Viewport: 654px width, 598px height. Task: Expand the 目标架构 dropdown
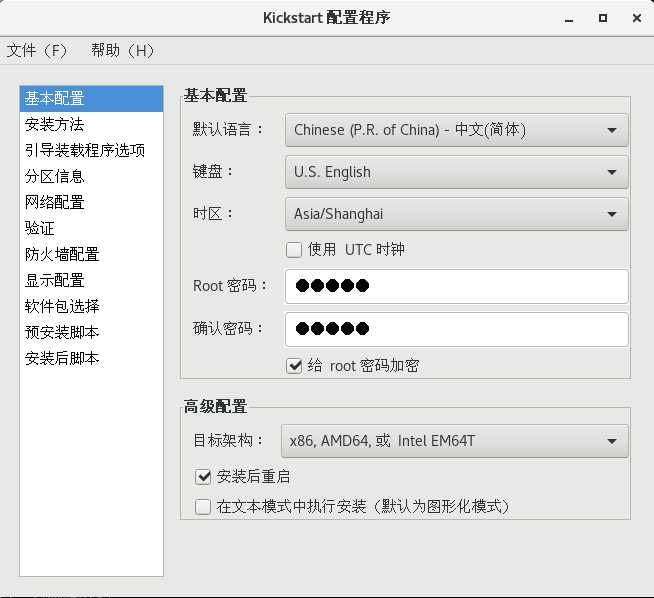click(x=455, y=441)
